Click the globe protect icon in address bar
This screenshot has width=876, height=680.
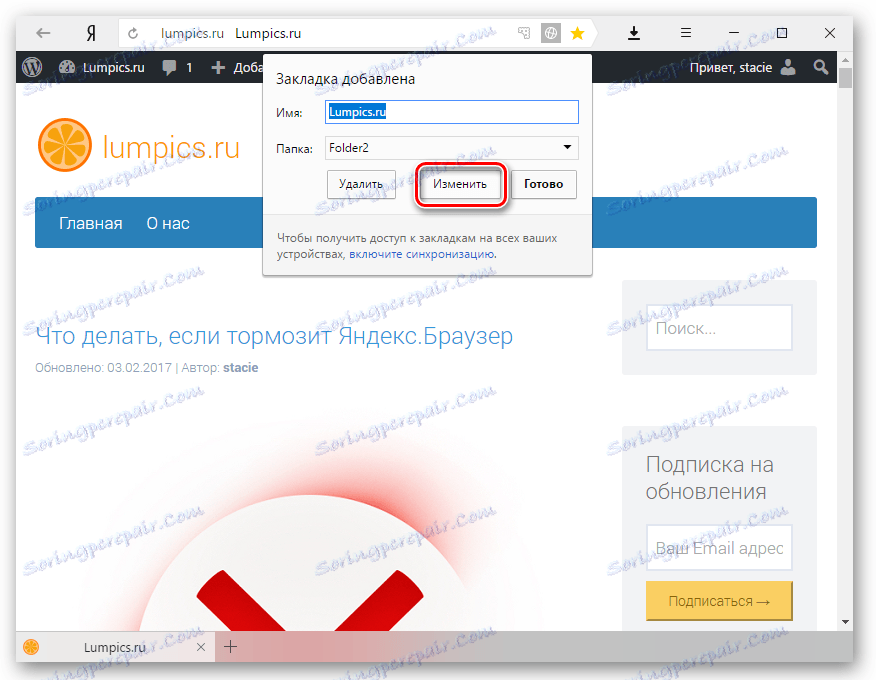550,33
